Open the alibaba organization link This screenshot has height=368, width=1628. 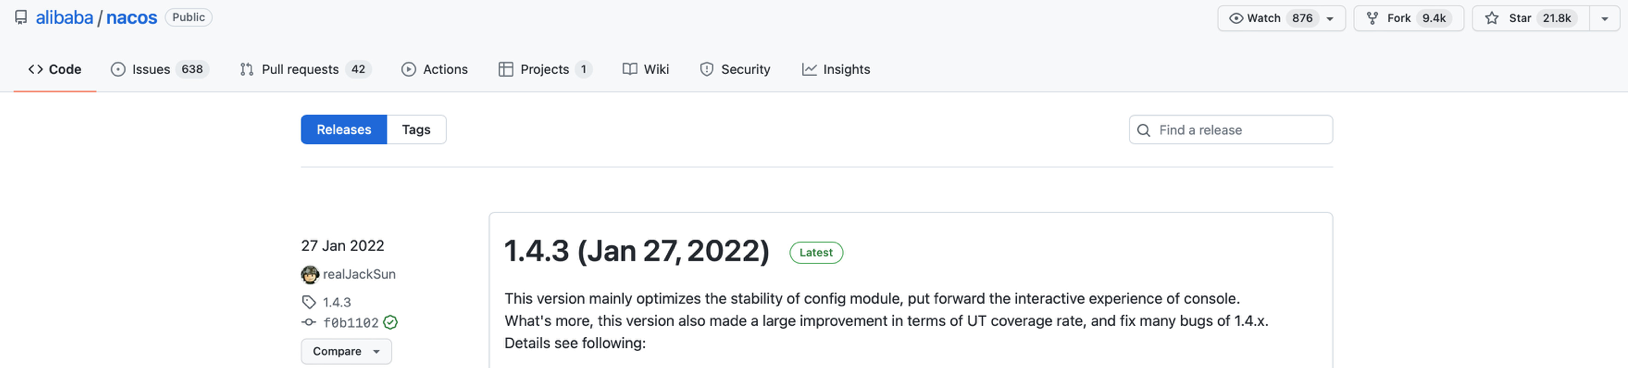(x=64, y=18)
